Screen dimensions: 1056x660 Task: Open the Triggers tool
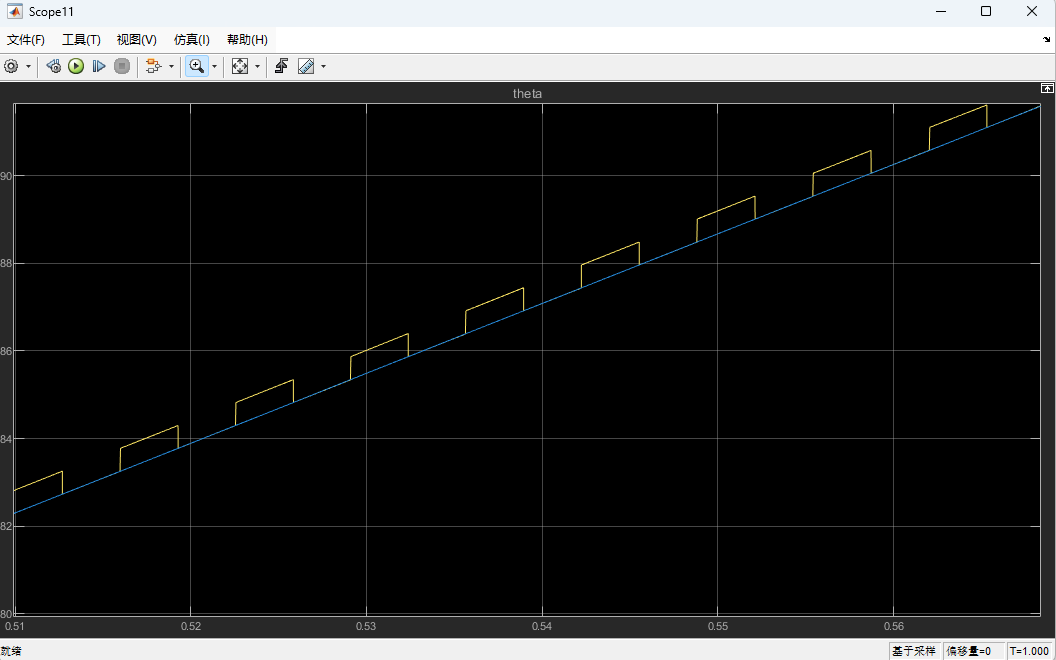(282, 66)
